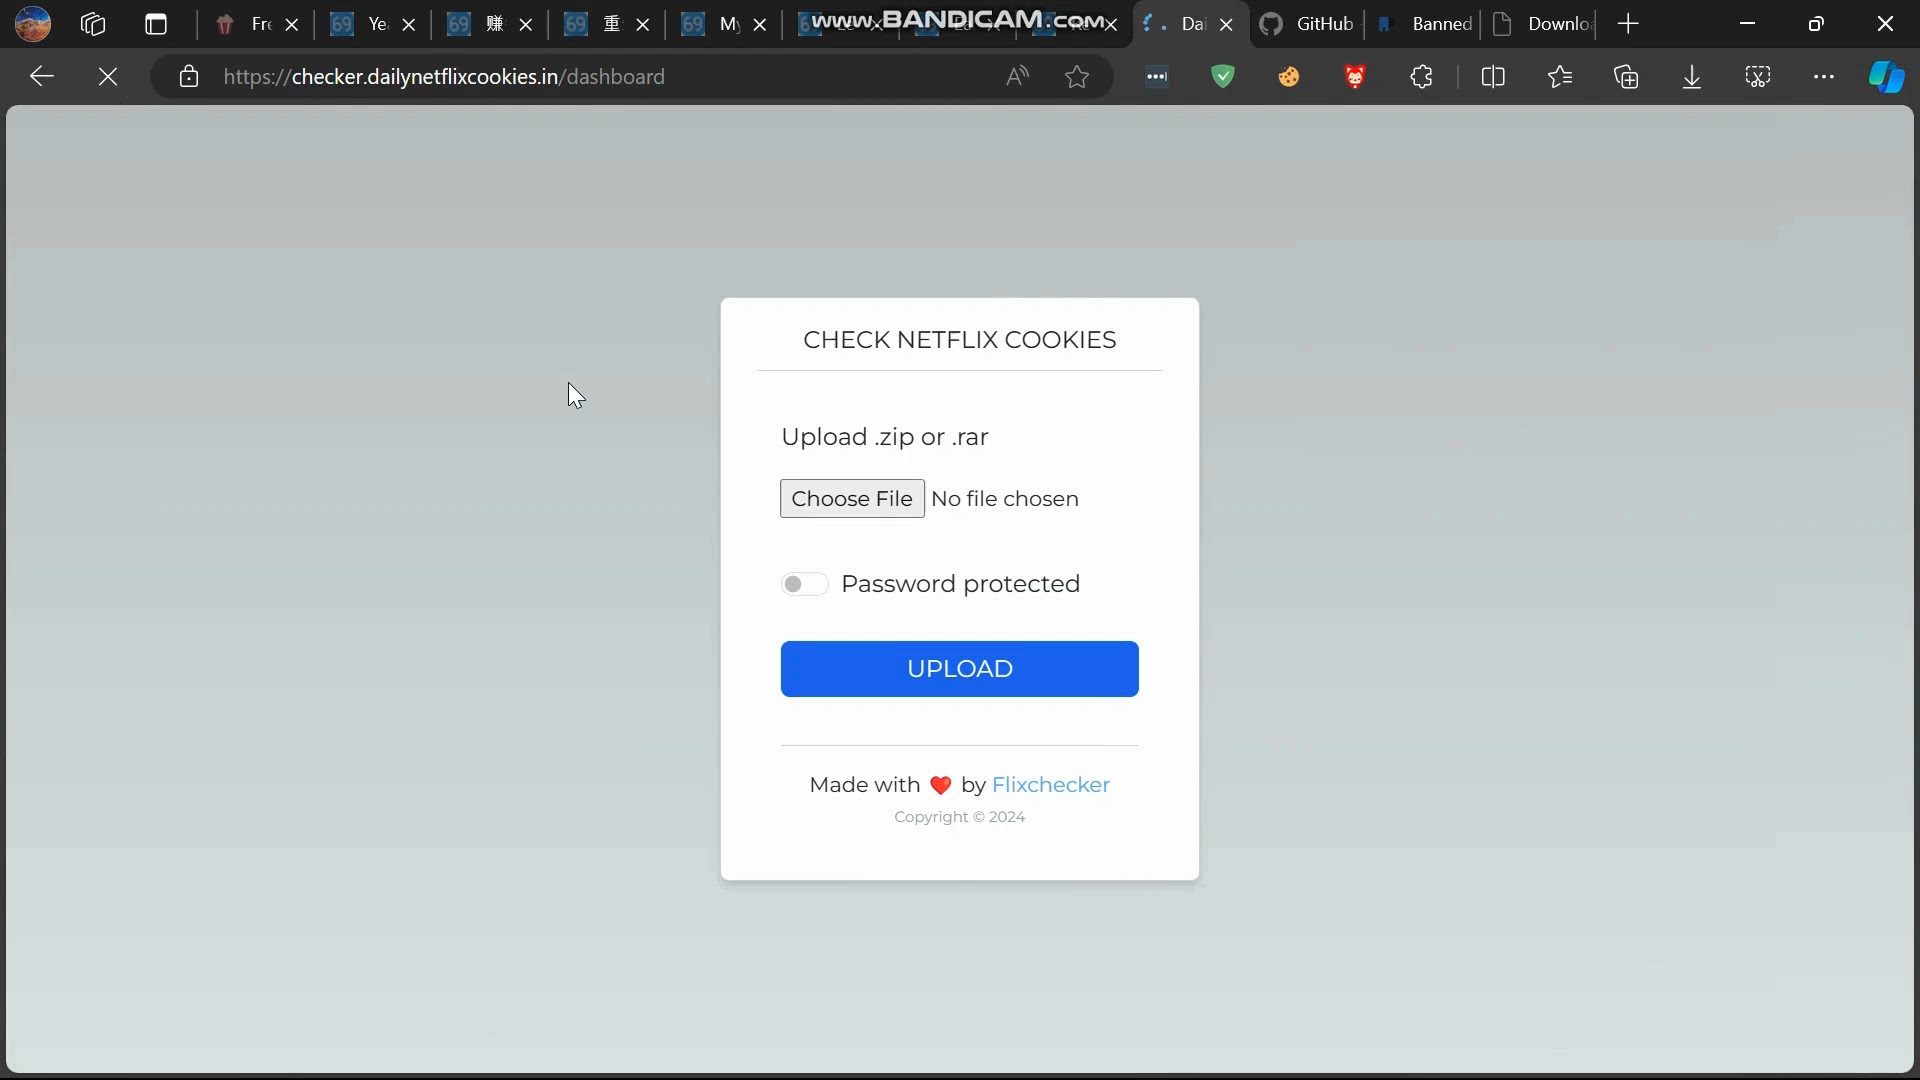Open Settings and more ellipsis menu
This screenshot has height=1080, width=1920.
point(1824,77)
